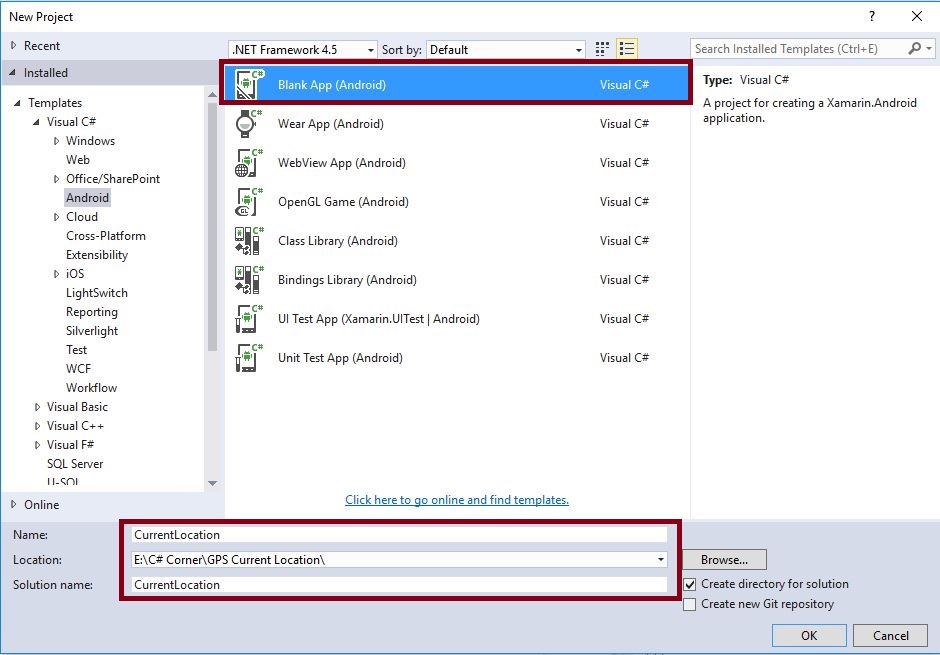The height and width of the screenshot is (655, 940).
Task: Select the Wear App (Android) template row
Action: 456,123
